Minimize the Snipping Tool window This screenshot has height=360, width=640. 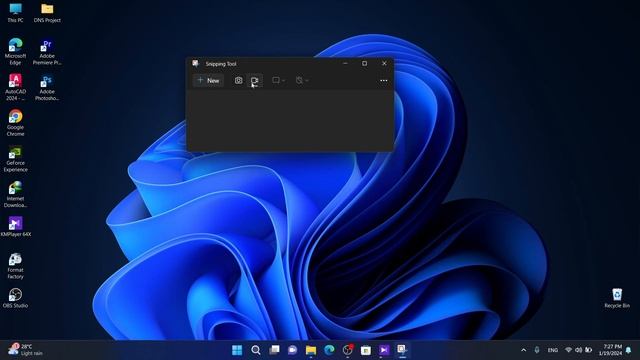tap(345, 64)
